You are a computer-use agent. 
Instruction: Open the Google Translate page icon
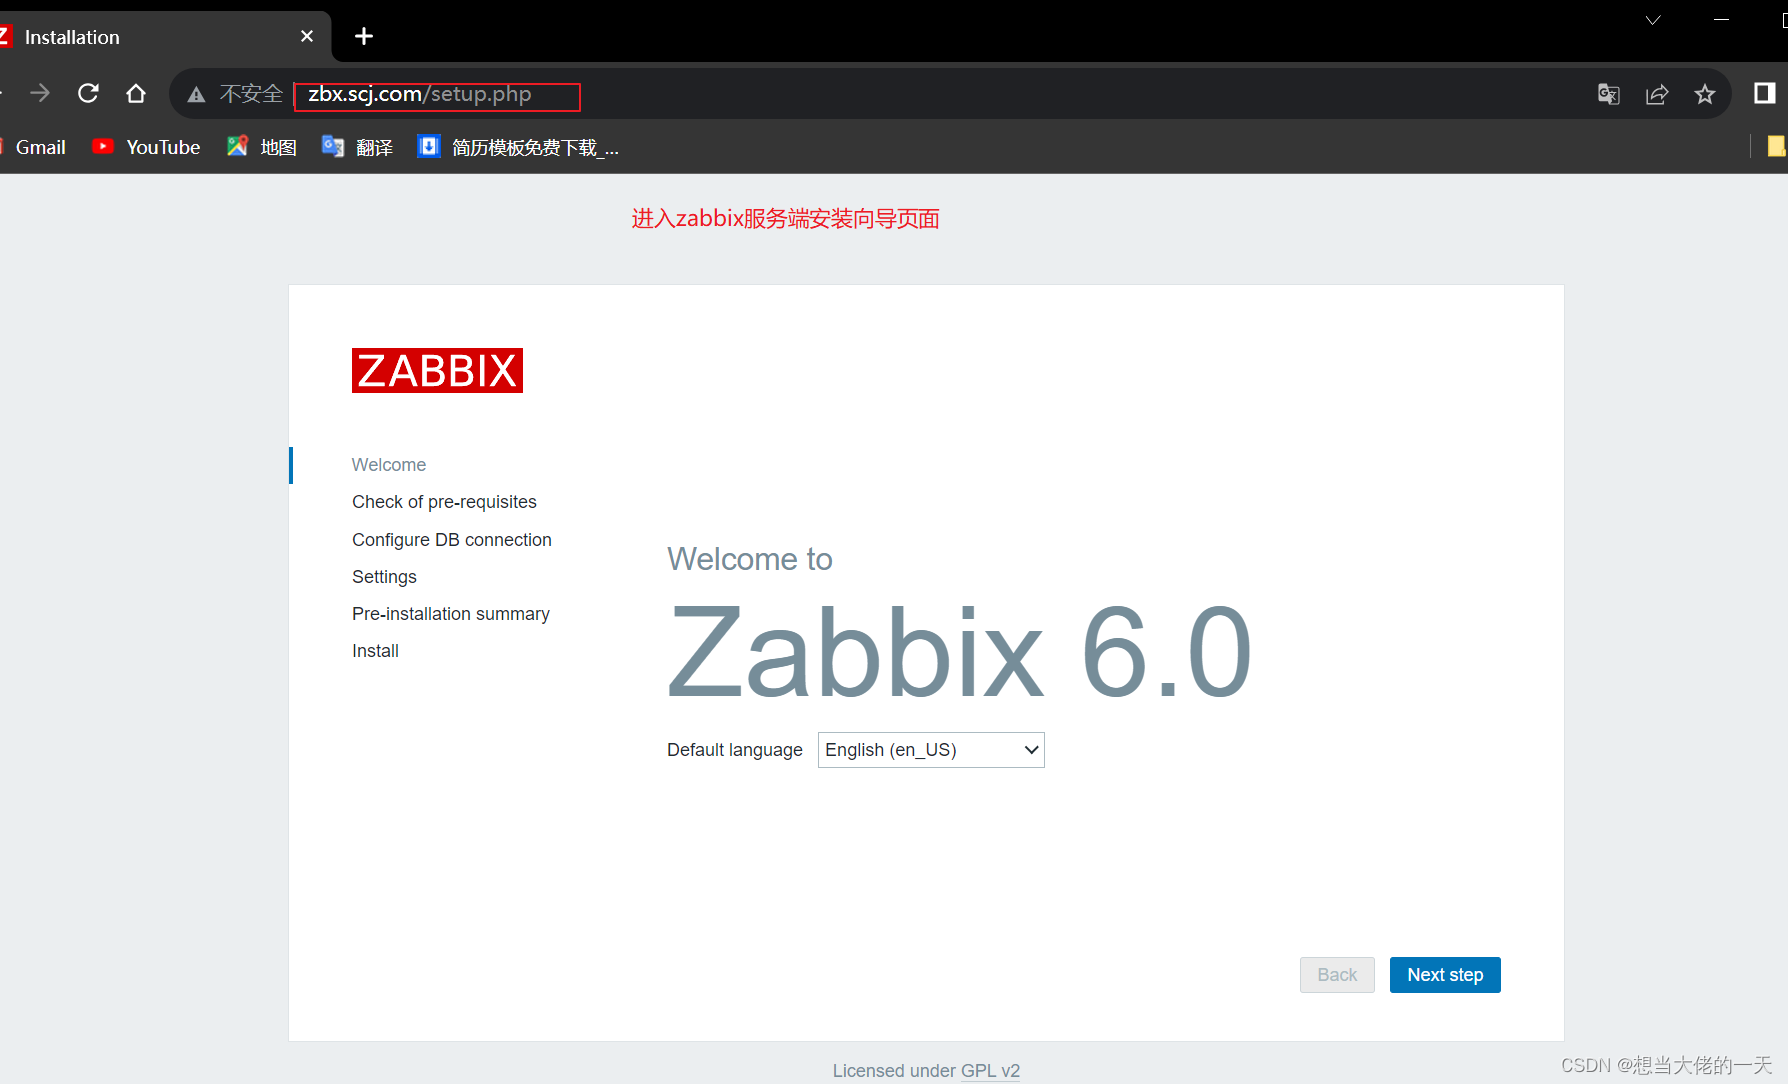tap(1608, 94)
